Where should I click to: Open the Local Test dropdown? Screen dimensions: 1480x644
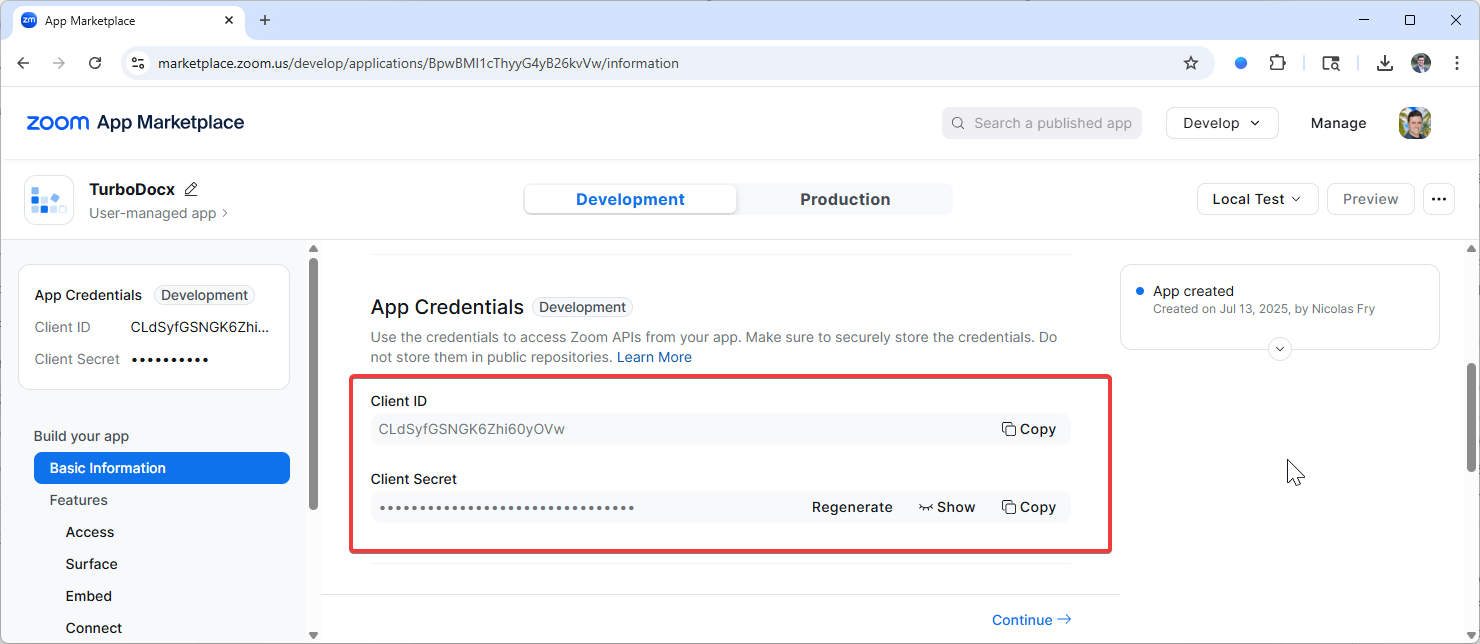(x=1257, y=199)
